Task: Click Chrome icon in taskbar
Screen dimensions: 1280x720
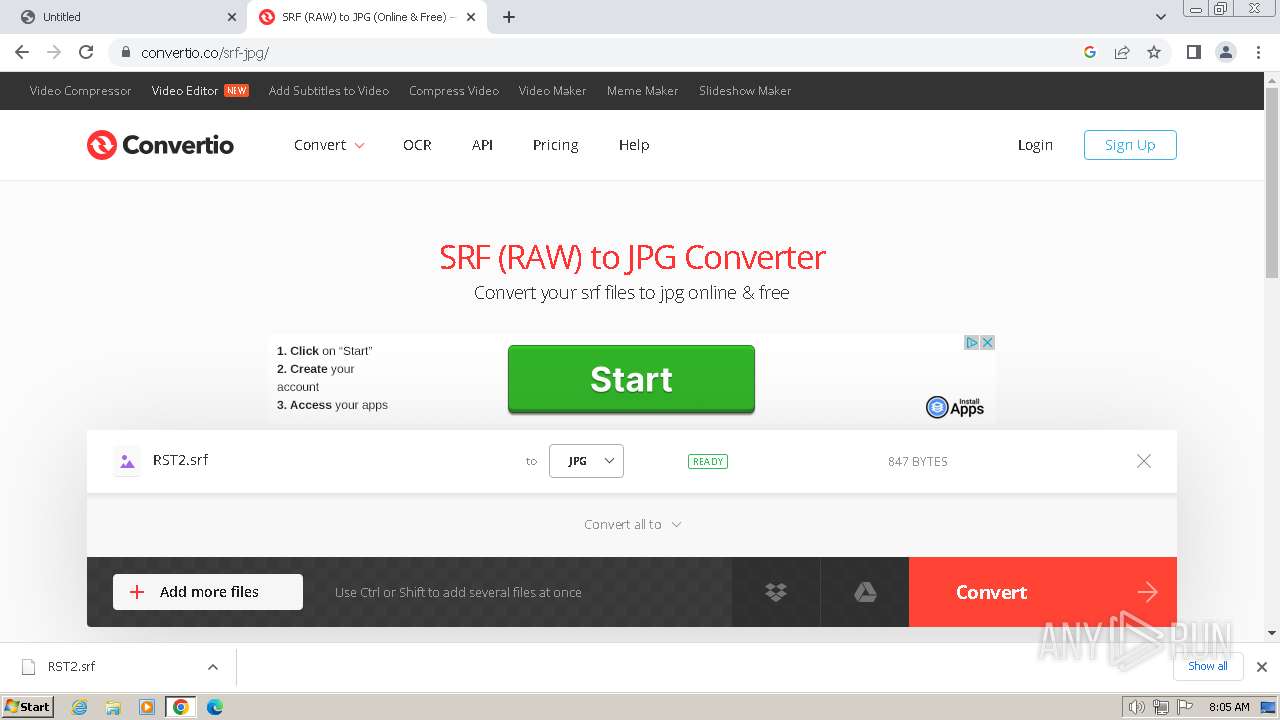Action: coord(180,707)
